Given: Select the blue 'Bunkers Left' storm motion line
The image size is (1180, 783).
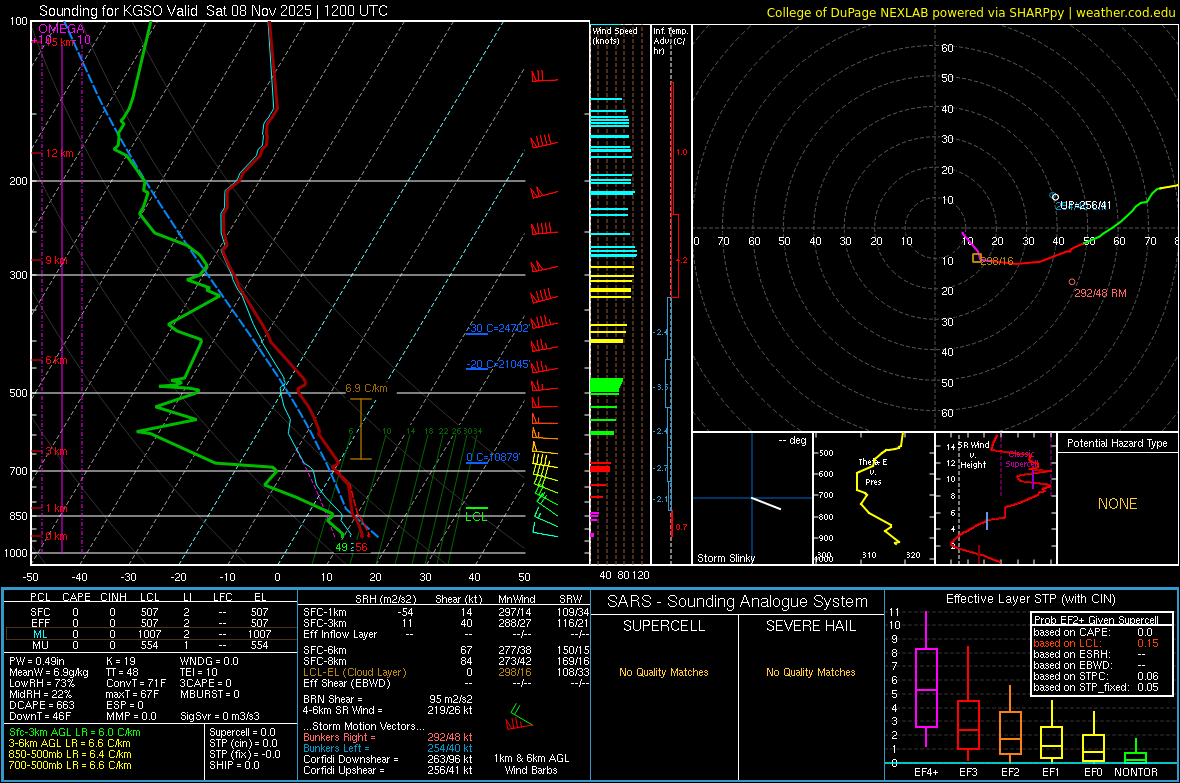Looking at the screenshot, I should (x=388, y=748).
